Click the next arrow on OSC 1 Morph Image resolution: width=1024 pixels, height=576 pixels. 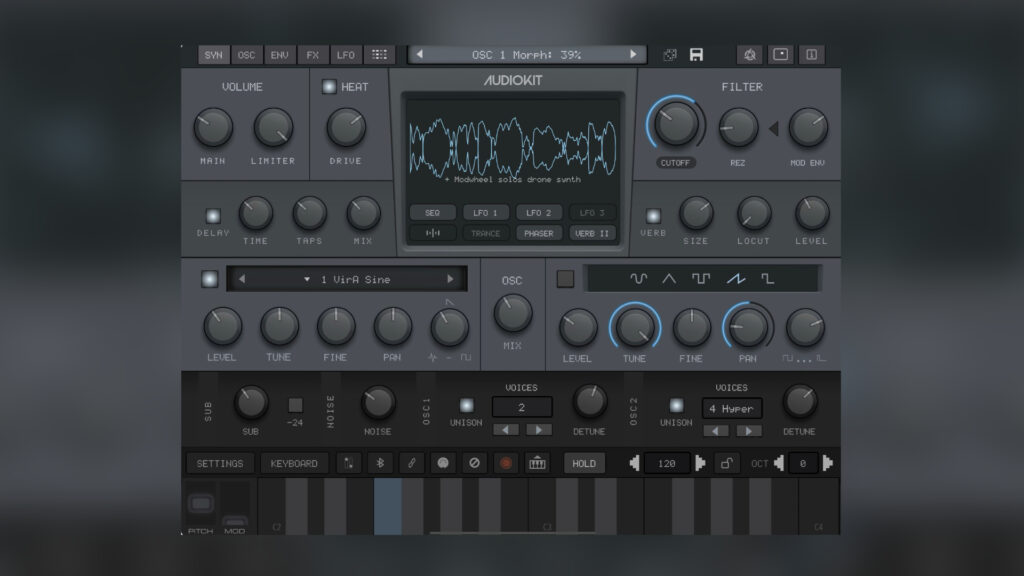point(631,54)
